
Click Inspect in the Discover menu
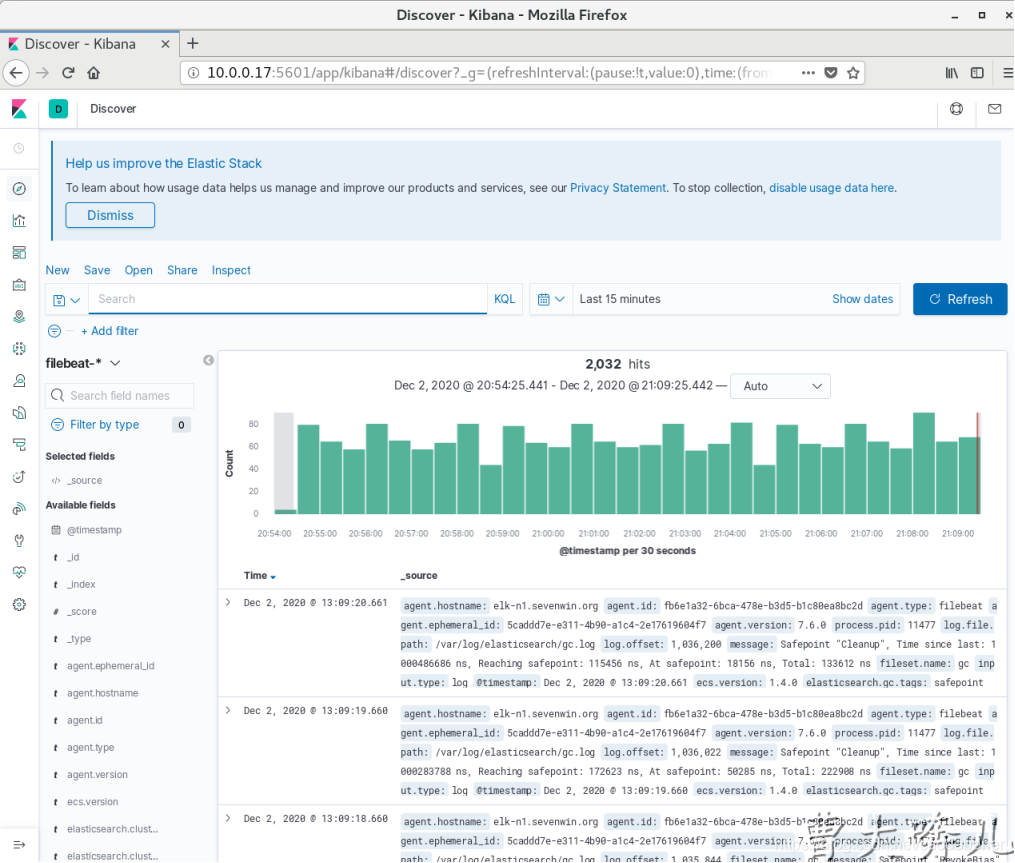coord(231,270)
